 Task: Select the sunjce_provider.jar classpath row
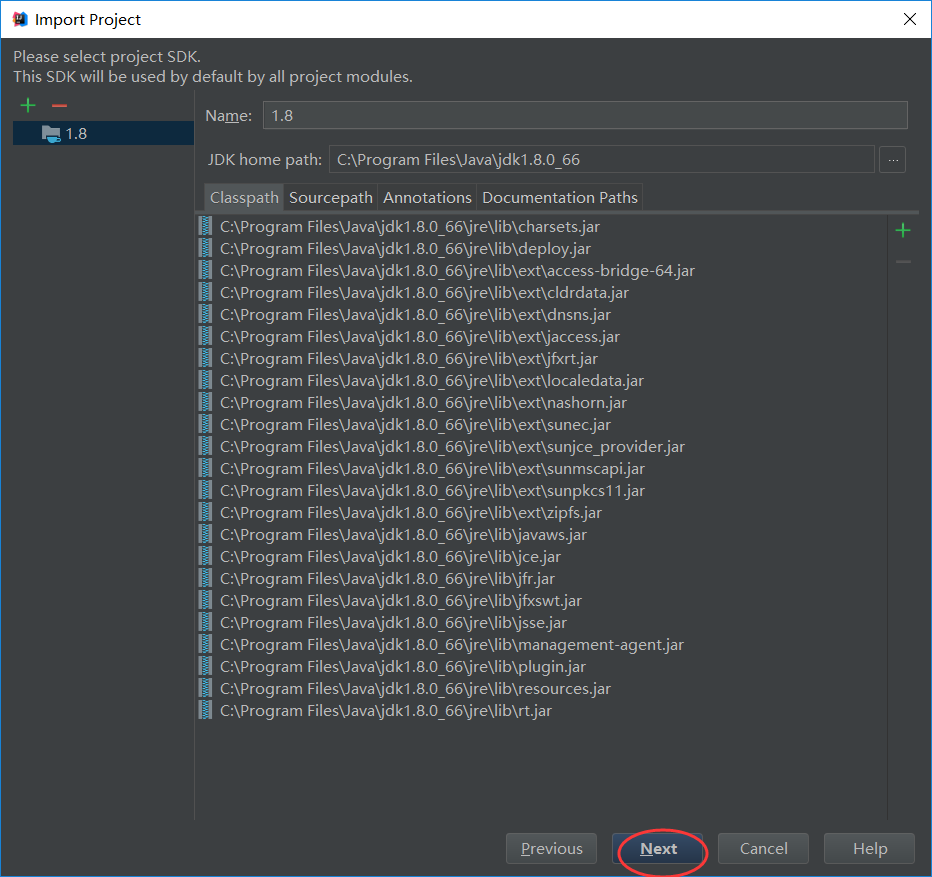pos(542,447)
